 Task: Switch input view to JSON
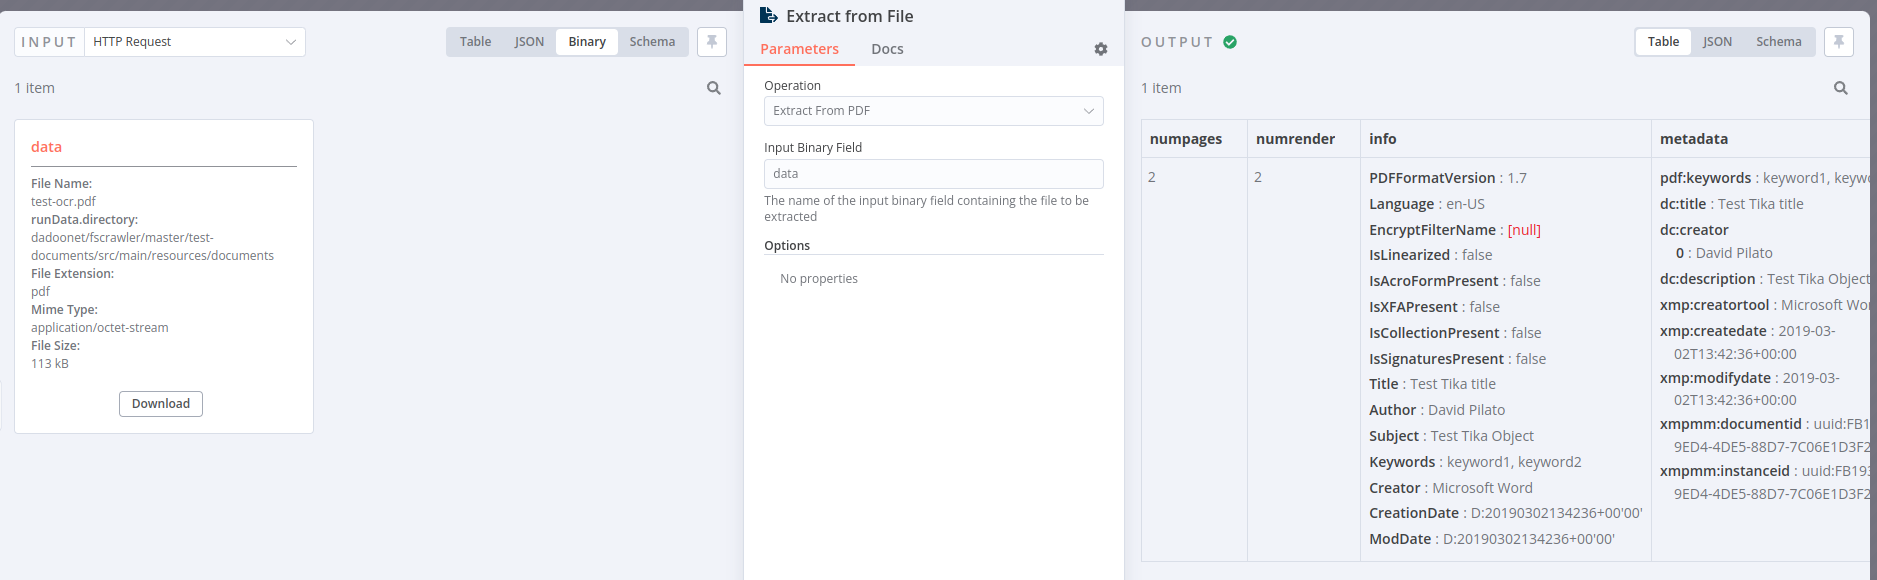point(529,42)
